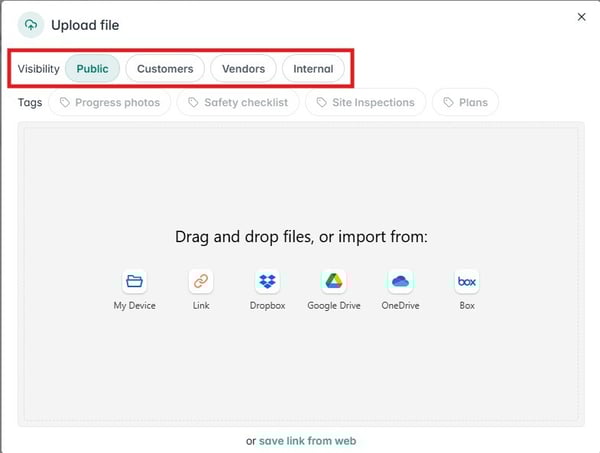Image resolution: width=600 pixels, height=453 pixels.
Task: Set visibility to Public
Action: tap(93, 69)
